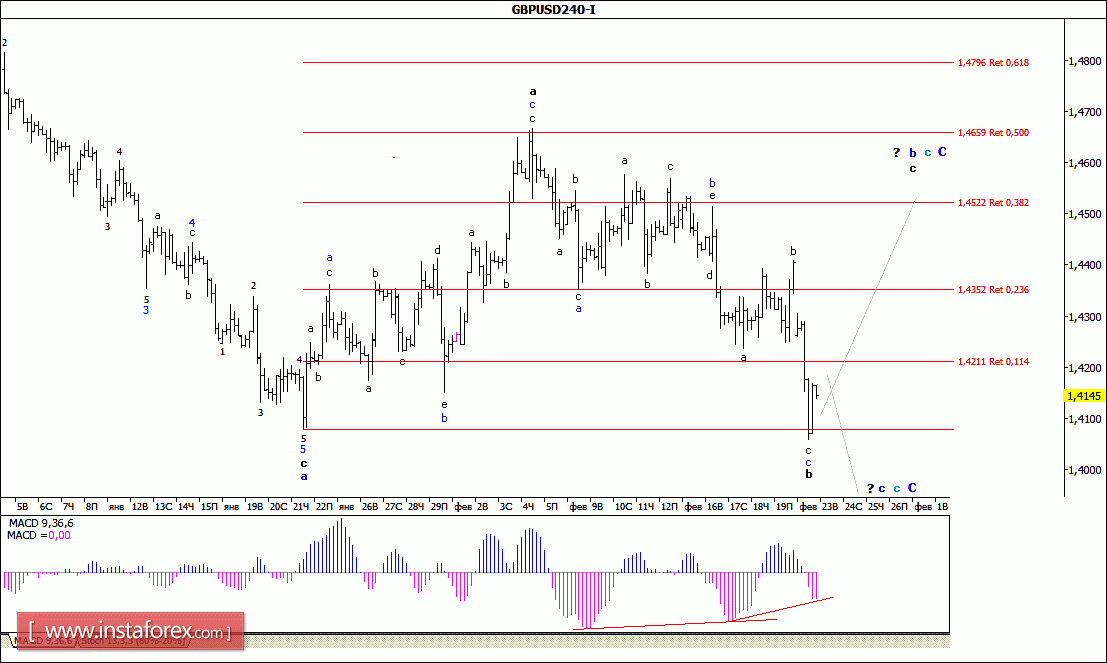This screenshot has height=663, width=1107.
Task: Click the 1,4600 price axis label
Action: (x=1084, y=163)
